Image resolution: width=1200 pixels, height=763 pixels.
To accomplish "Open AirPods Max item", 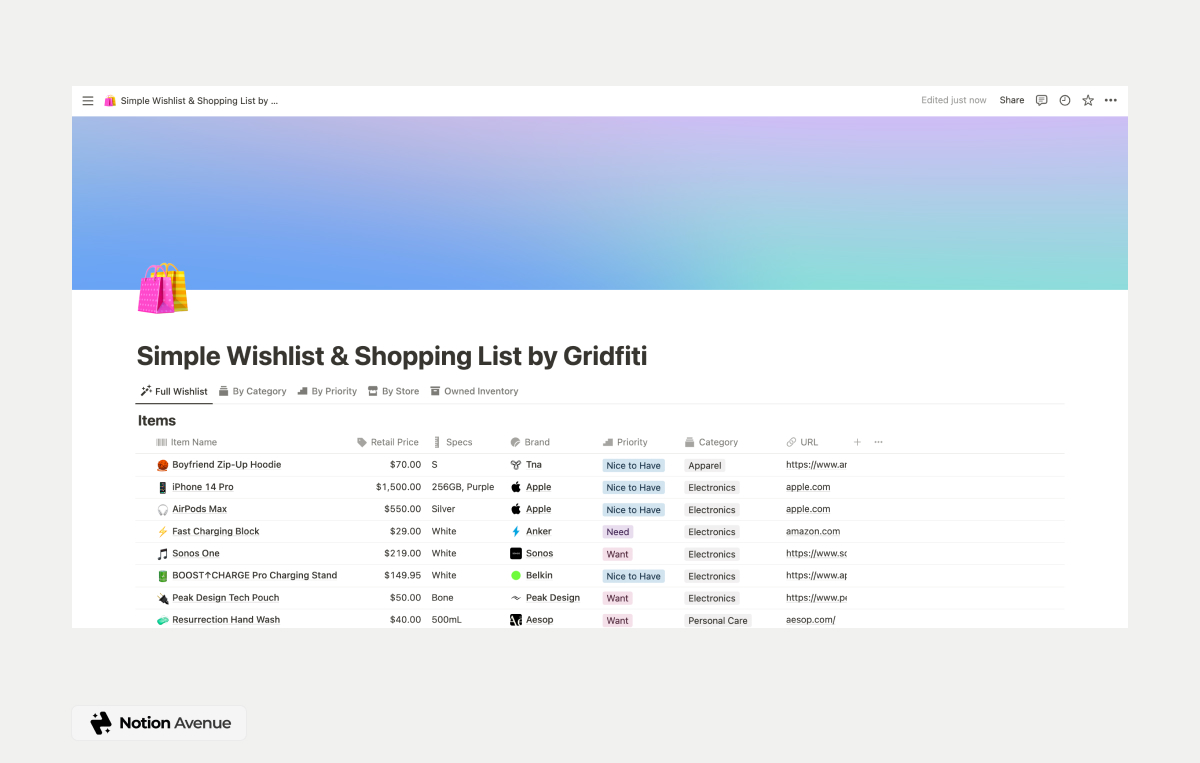I will [199, 509].
